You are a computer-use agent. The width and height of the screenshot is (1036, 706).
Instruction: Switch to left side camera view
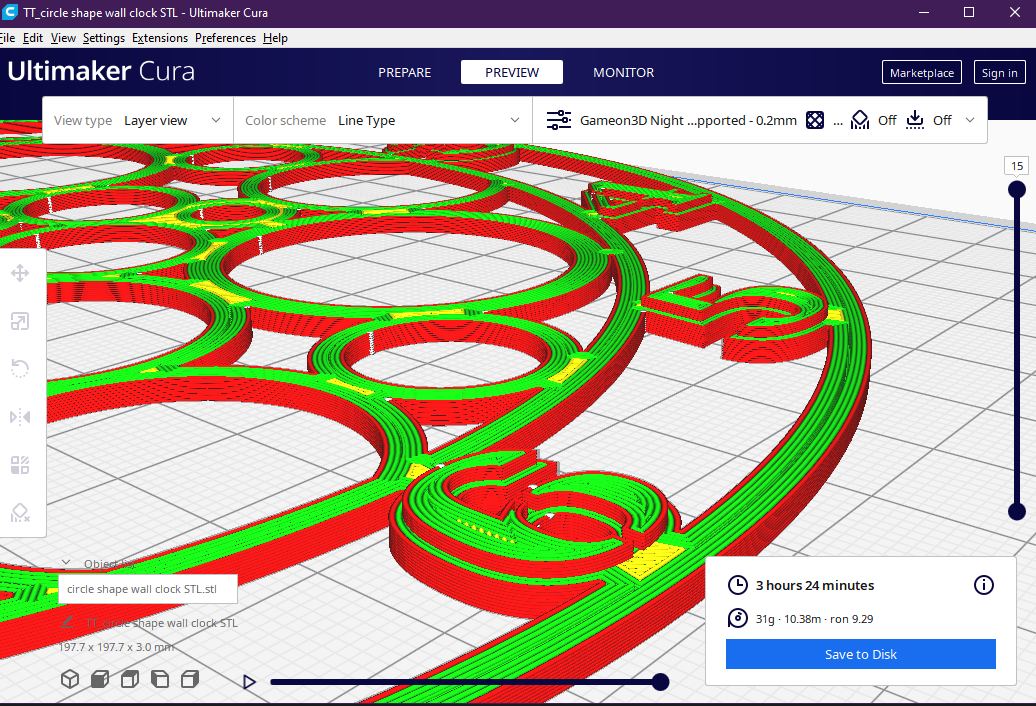point(160,679)
